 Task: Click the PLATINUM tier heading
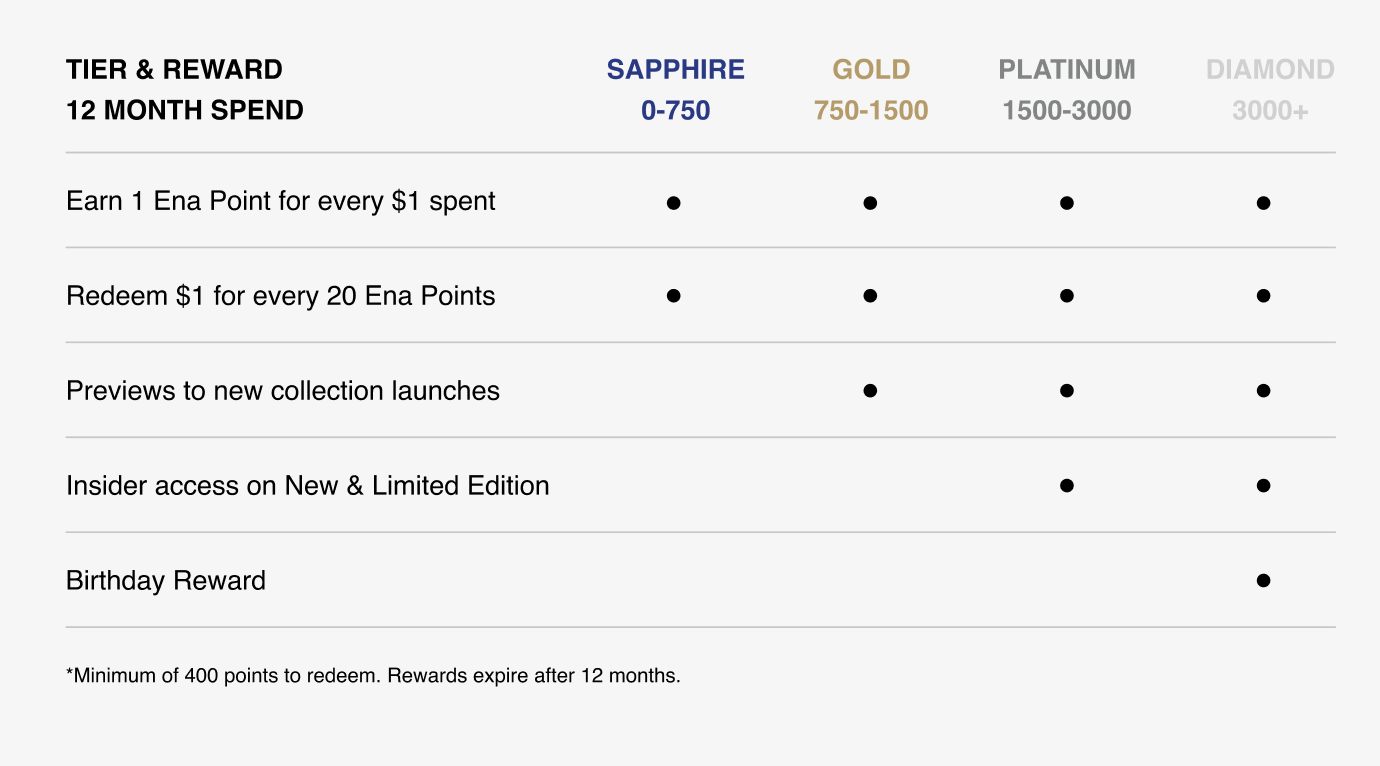1067,69
